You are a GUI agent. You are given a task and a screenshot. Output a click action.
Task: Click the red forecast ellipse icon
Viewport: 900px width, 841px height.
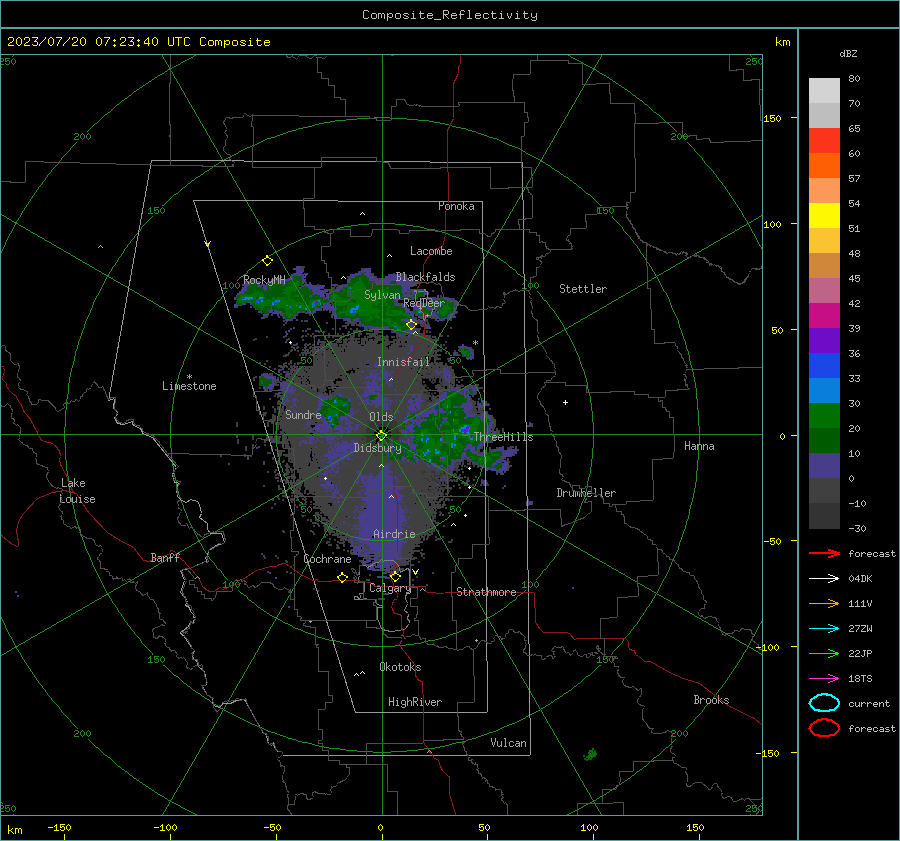tap(824, 728)
